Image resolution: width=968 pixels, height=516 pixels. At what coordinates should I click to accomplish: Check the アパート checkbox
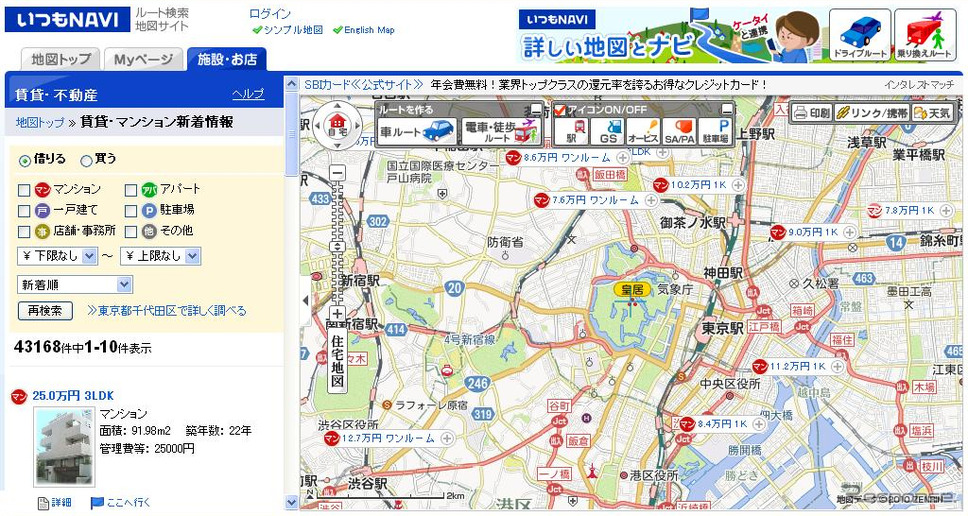[x=131, y=190]
